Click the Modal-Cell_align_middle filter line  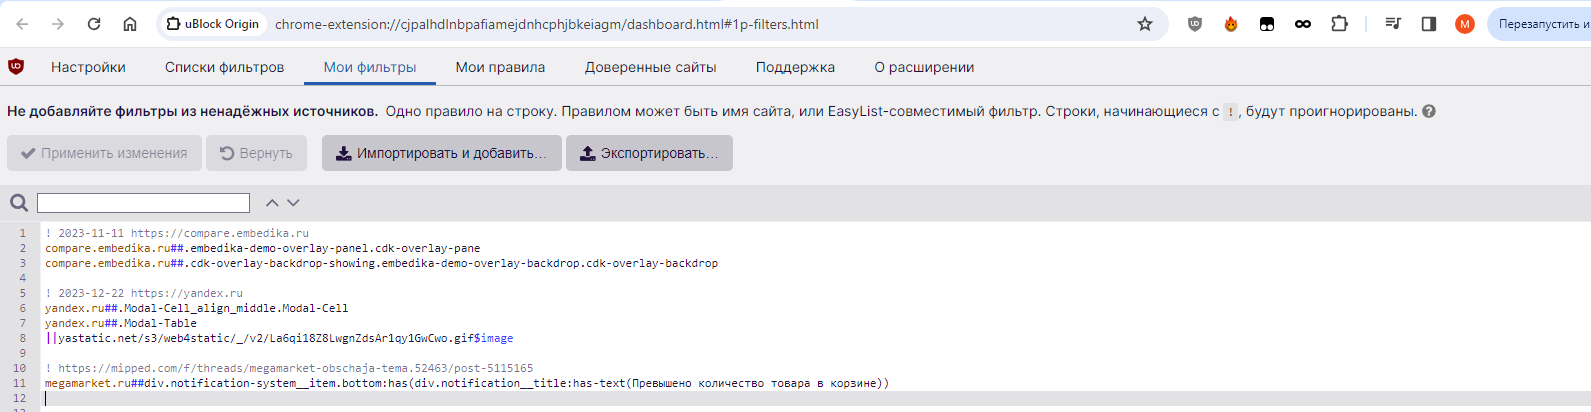(x=196, y=308)
